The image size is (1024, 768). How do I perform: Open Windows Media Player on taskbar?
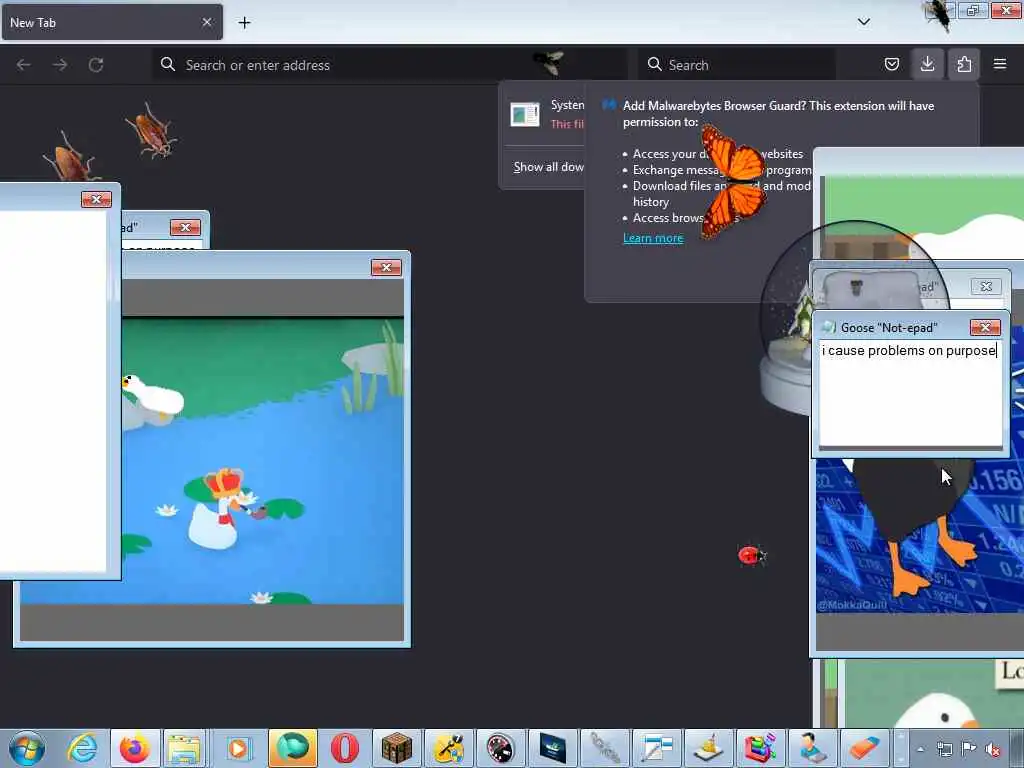(238, 748)
